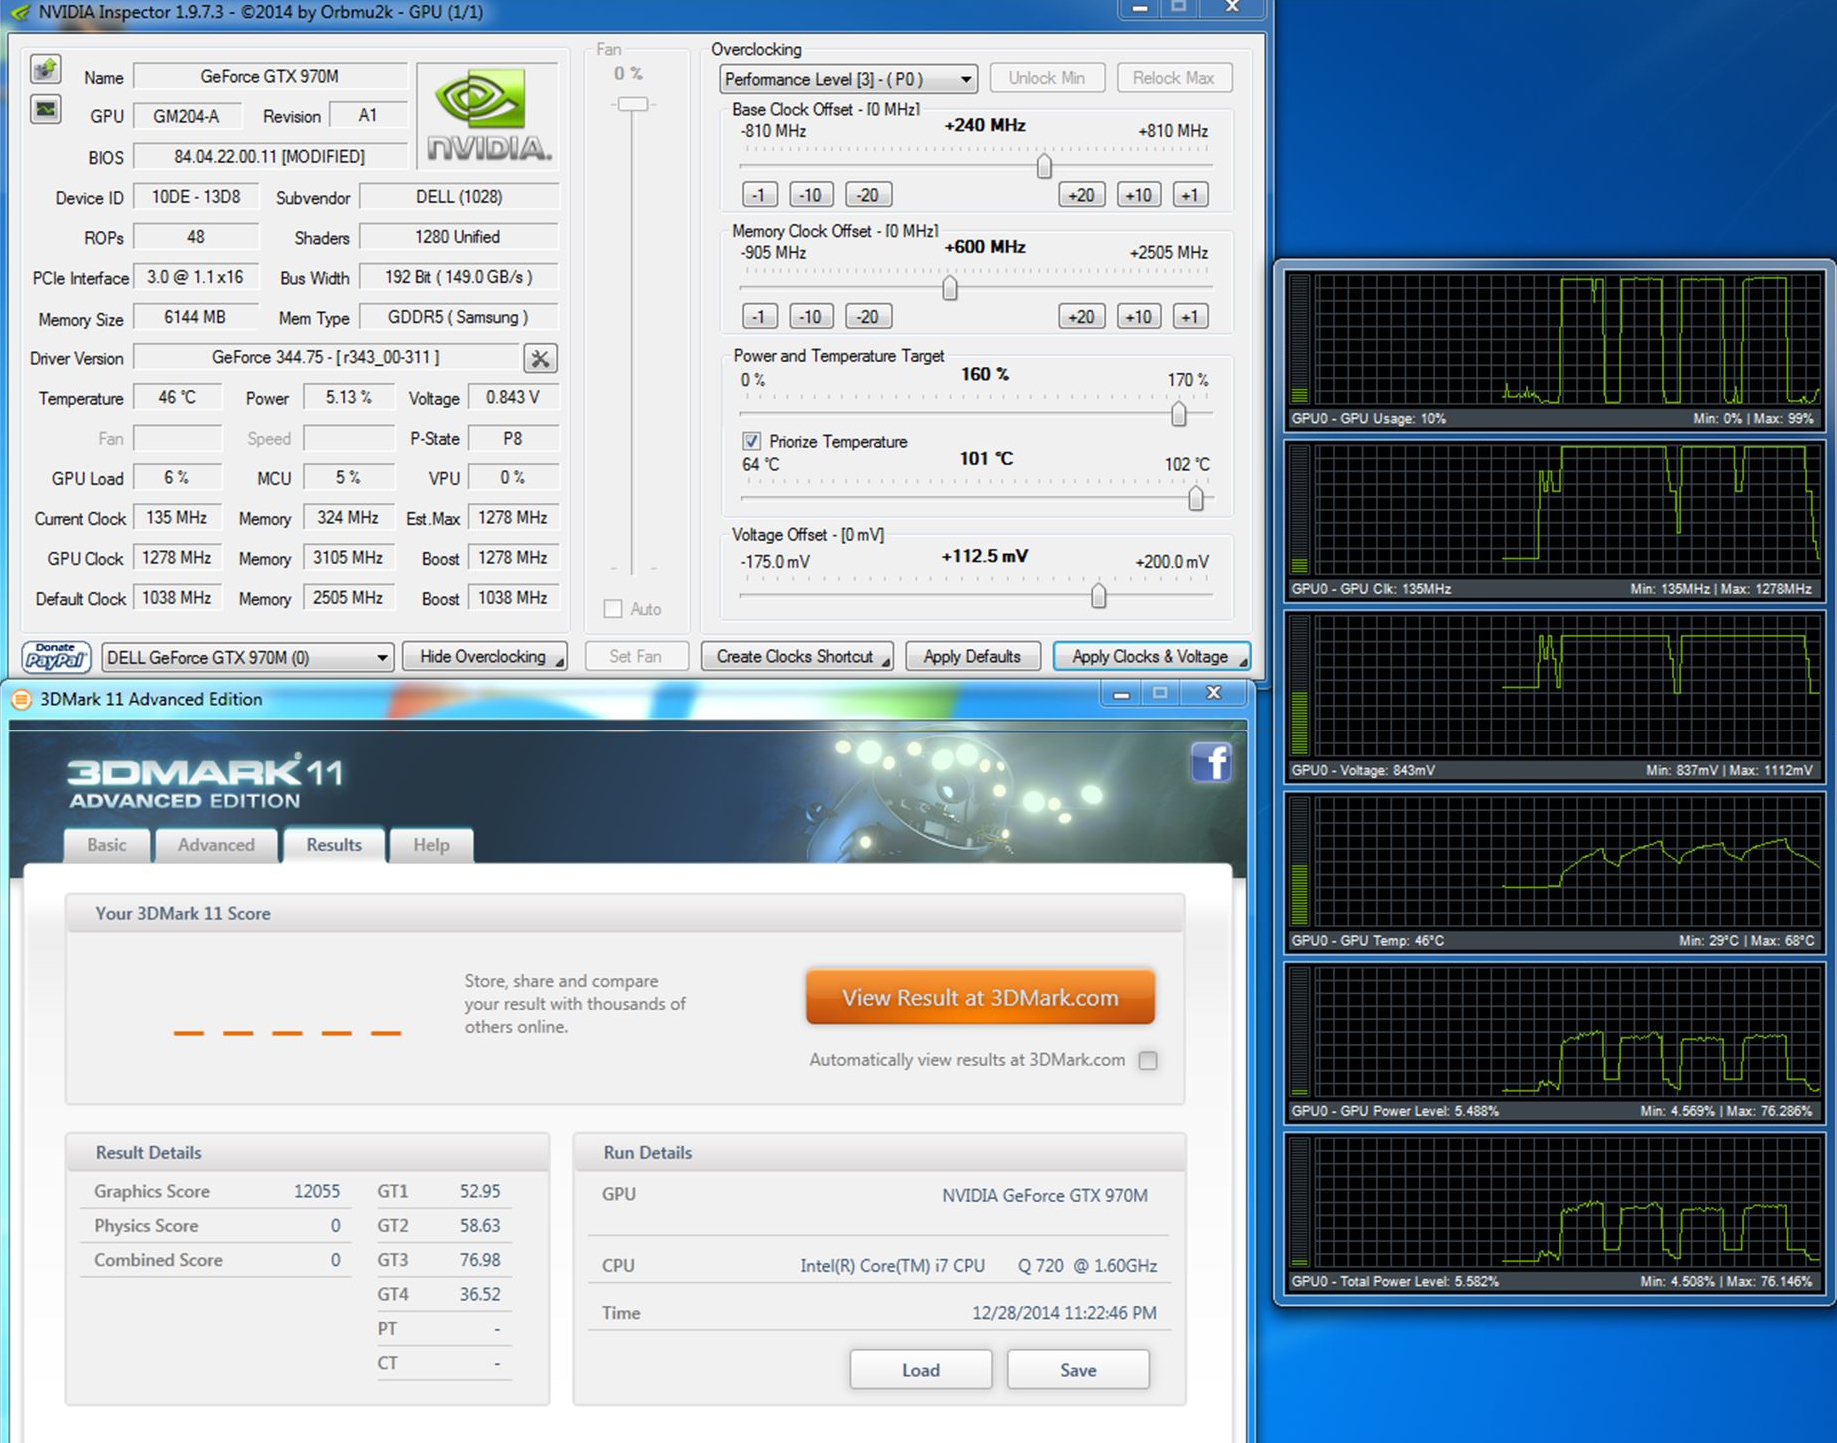Click Base Clock +1 button
Image resolution: width=1837 pixels, height=1443 pixels.
point(1189,195)
